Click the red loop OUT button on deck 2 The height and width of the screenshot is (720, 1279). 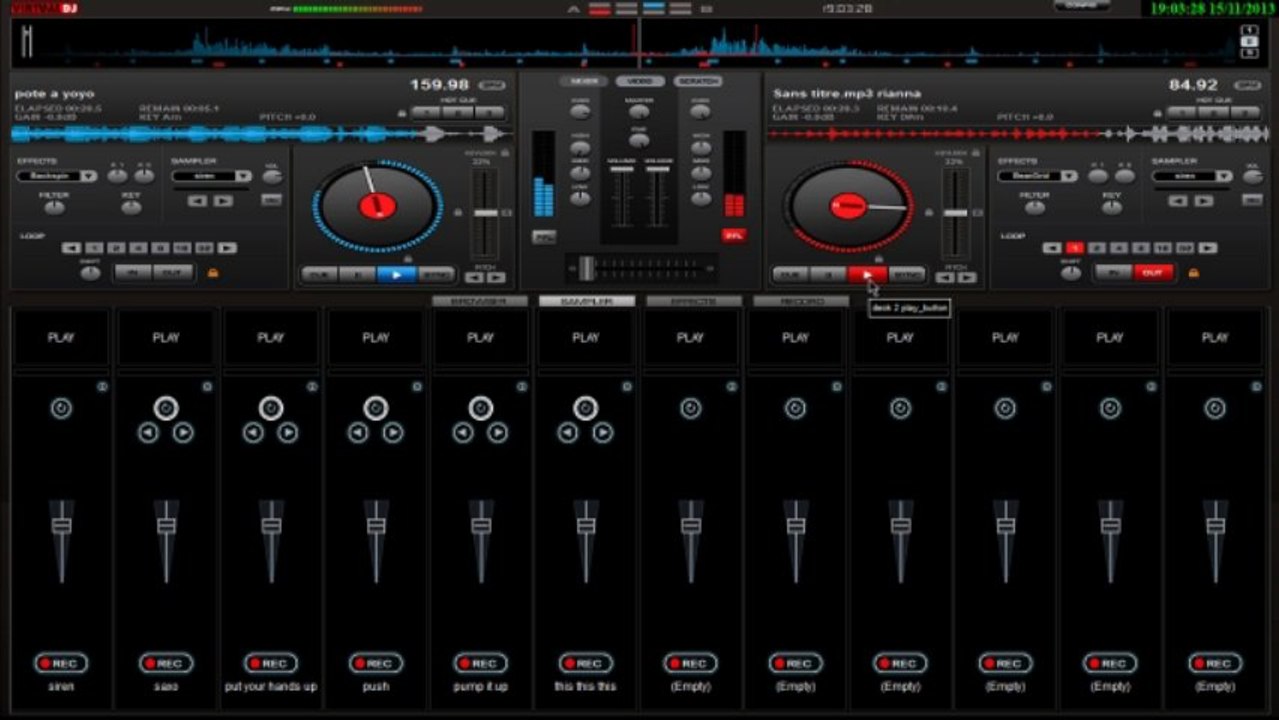(1154, 272)
